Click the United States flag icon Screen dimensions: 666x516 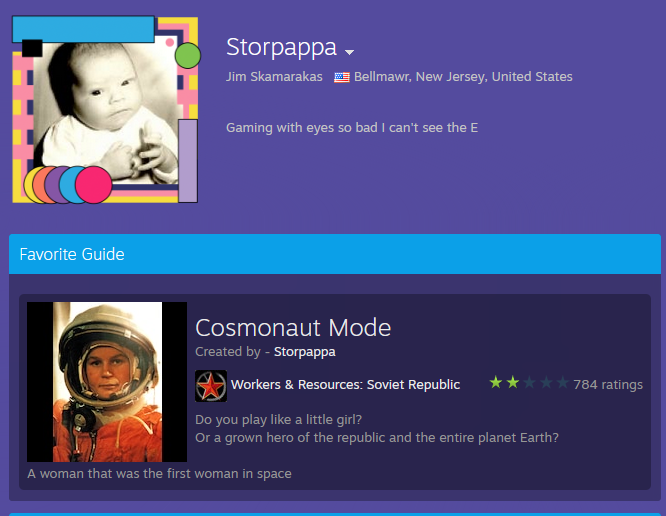341,77
